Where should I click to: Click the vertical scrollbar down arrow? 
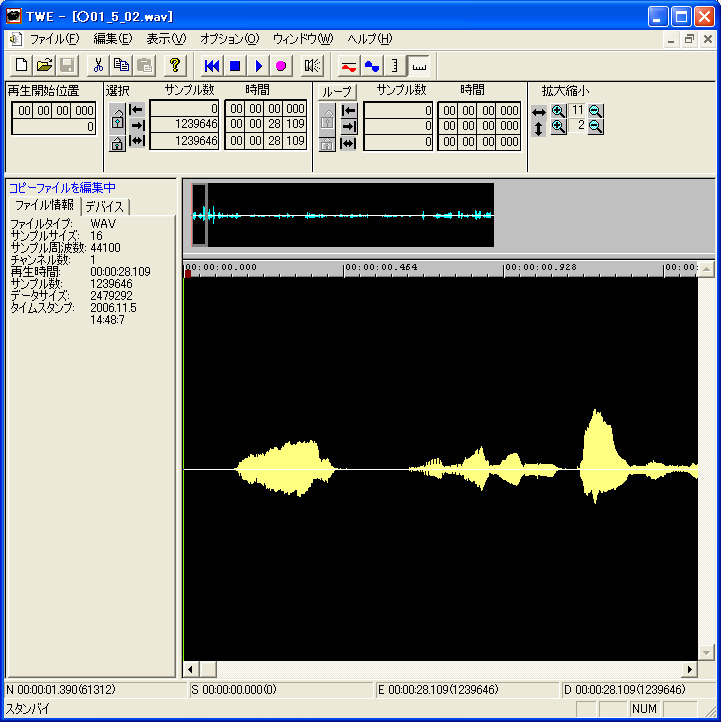pos(706,652)
